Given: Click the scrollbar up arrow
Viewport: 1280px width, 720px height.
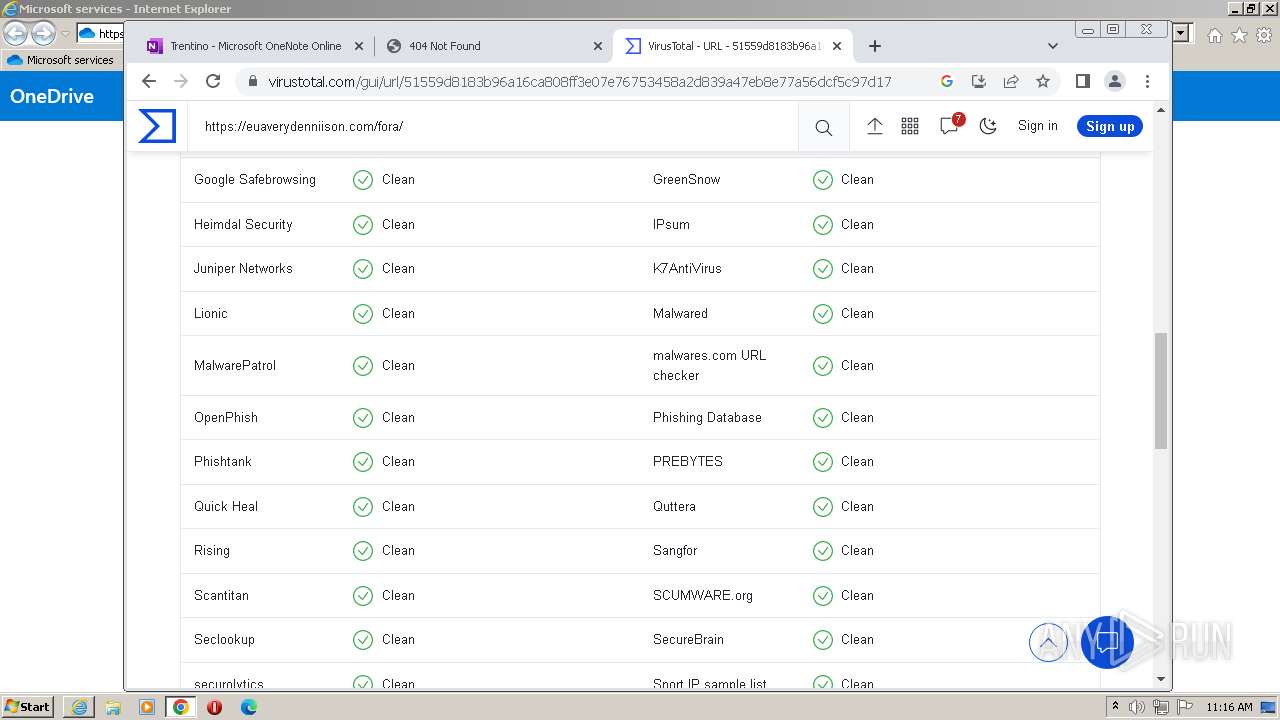Looking at the screenshot, I should click(x=1161, y=110).
